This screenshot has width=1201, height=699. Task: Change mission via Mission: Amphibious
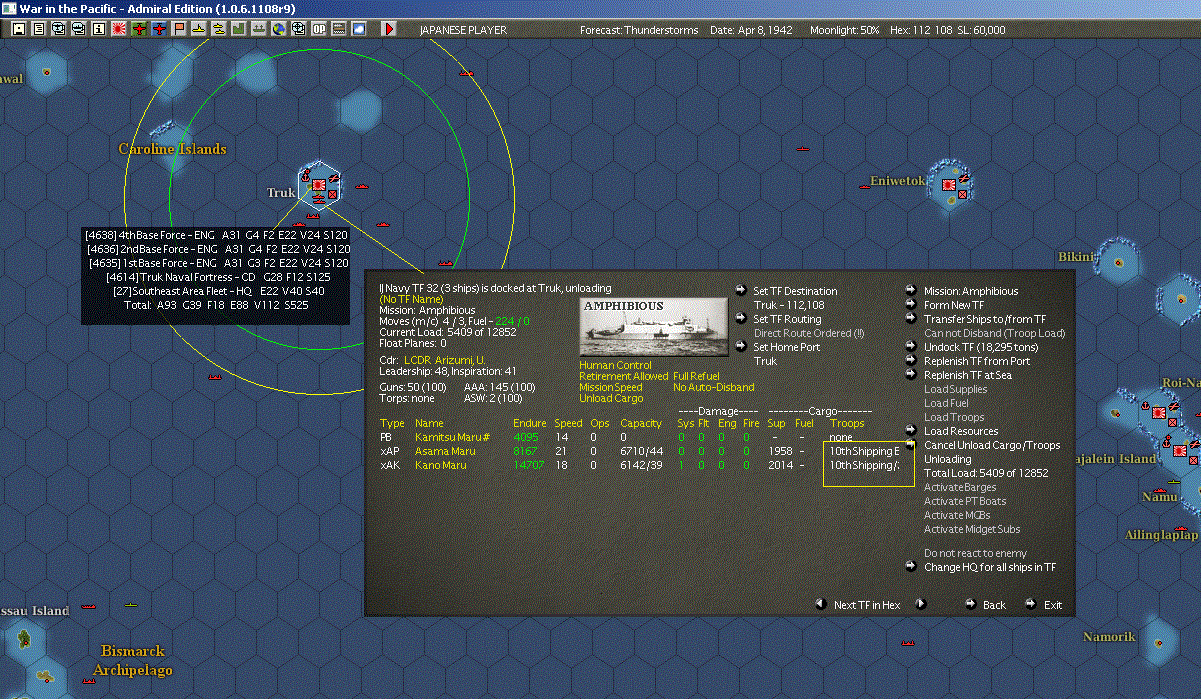[x=971, y=291]
